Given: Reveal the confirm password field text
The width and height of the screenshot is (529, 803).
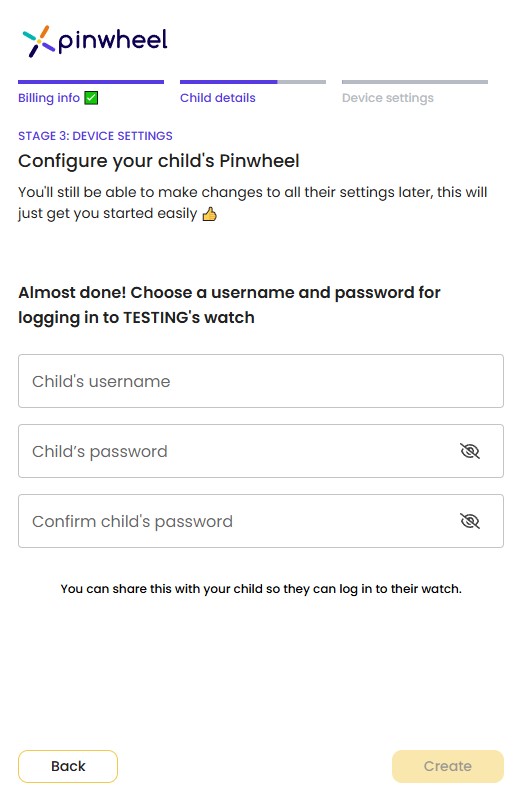Looking at the screenshot, I should pyautogui.click(x=470, y=521).
